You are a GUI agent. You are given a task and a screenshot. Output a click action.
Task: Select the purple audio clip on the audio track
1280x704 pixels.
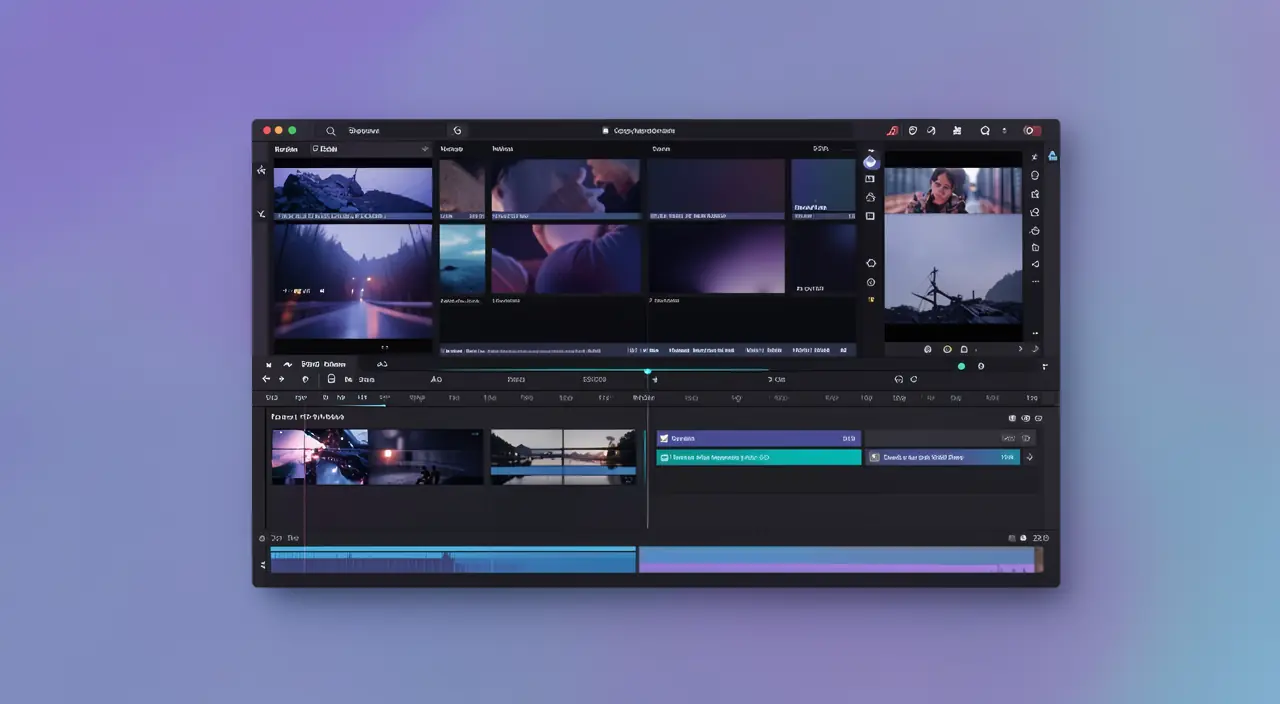point(837,560)
